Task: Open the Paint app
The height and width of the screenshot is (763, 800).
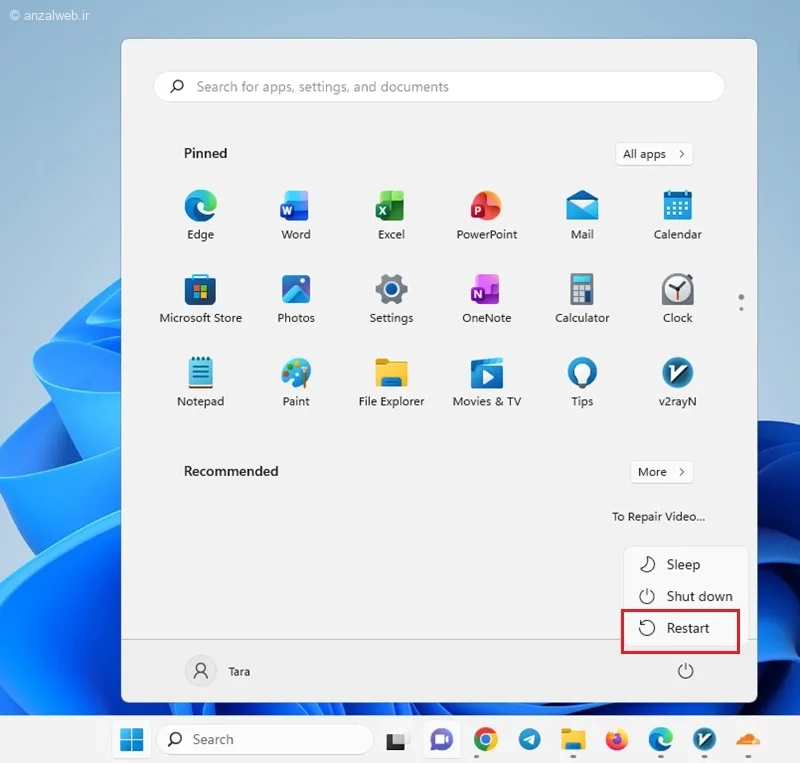Action: [296, 382]
